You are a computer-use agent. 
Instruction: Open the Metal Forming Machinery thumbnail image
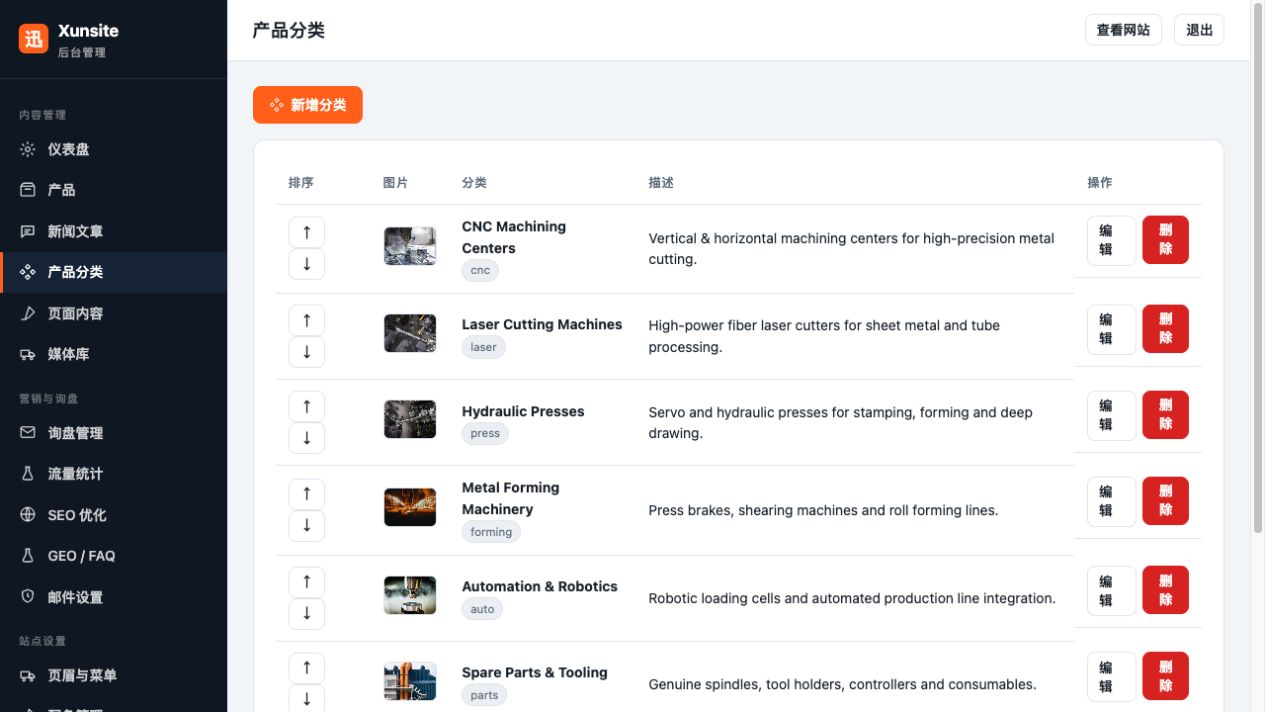(x=410, y=507)
